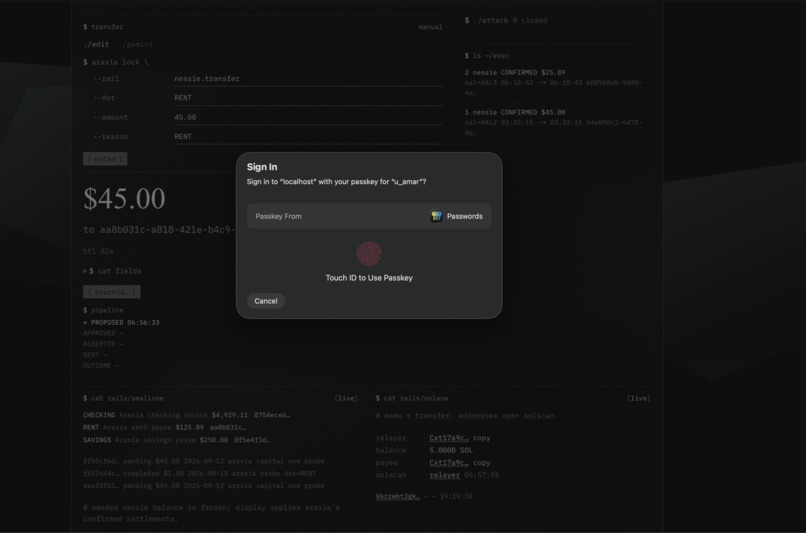This screenshot has width=806, height=533.
Task: Click the '$ cat rails/solana' heading
Action: [x=412, y=398]
